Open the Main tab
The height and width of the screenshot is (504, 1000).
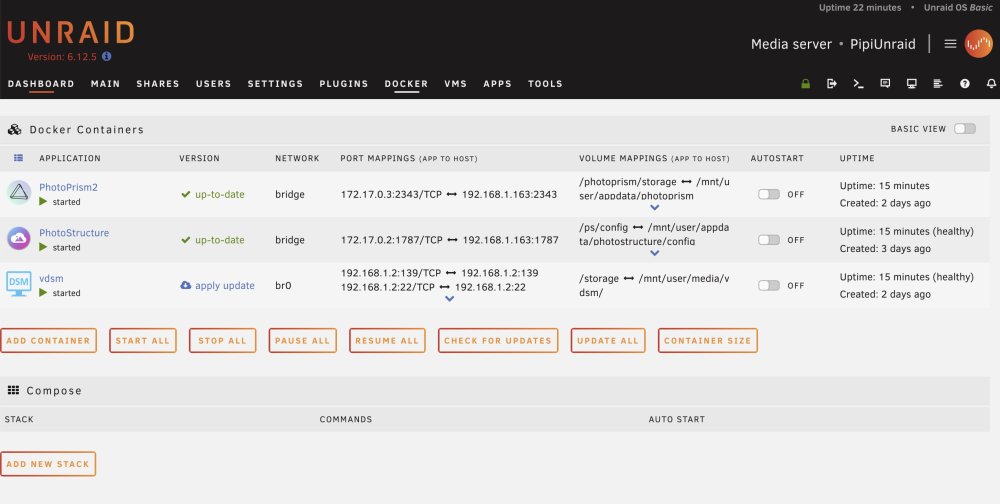tap(105, 84)
